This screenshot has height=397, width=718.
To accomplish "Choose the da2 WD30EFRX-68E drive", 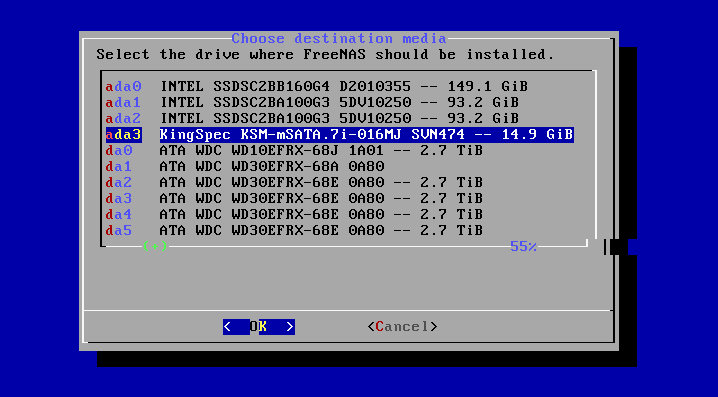I will click(x=294, y=183).
